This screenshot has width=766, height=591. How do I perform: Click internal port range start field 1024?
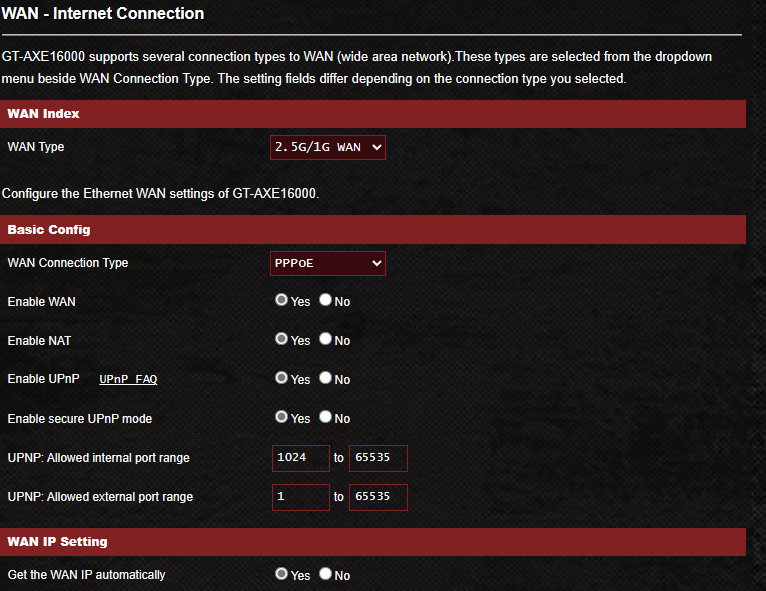tap(300, 458)
